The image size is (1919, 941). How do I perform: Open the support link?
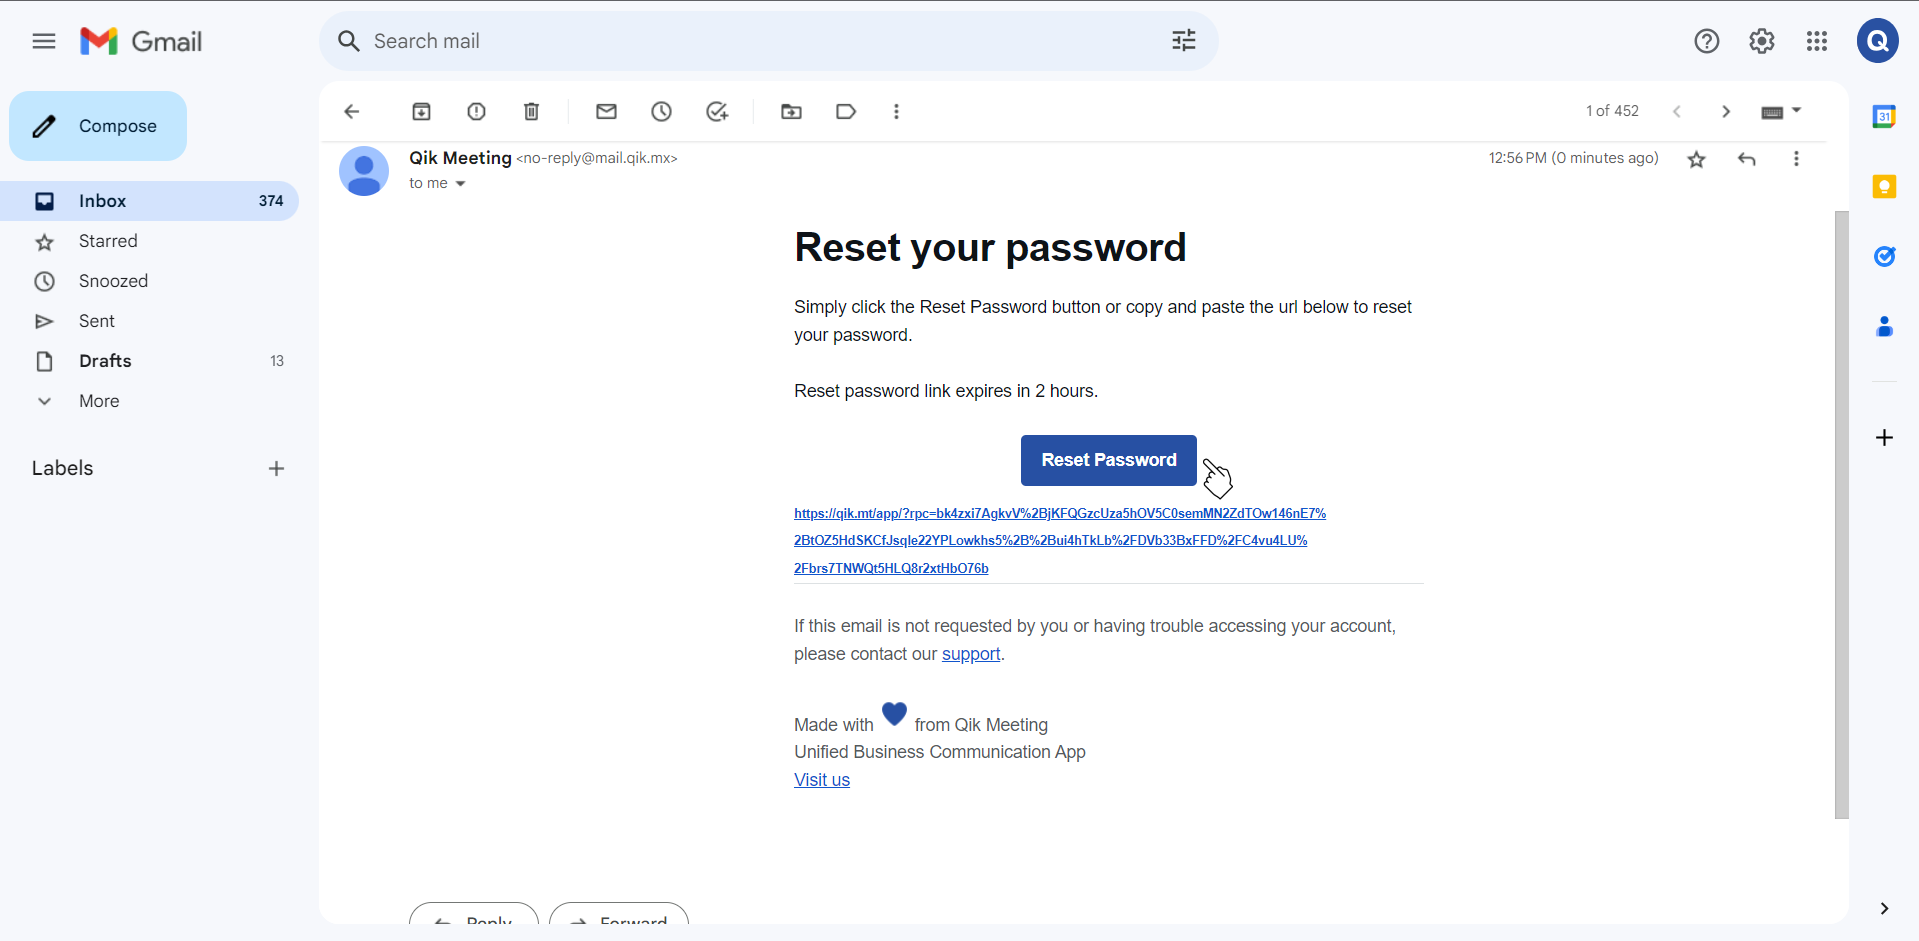pos(970,654)
